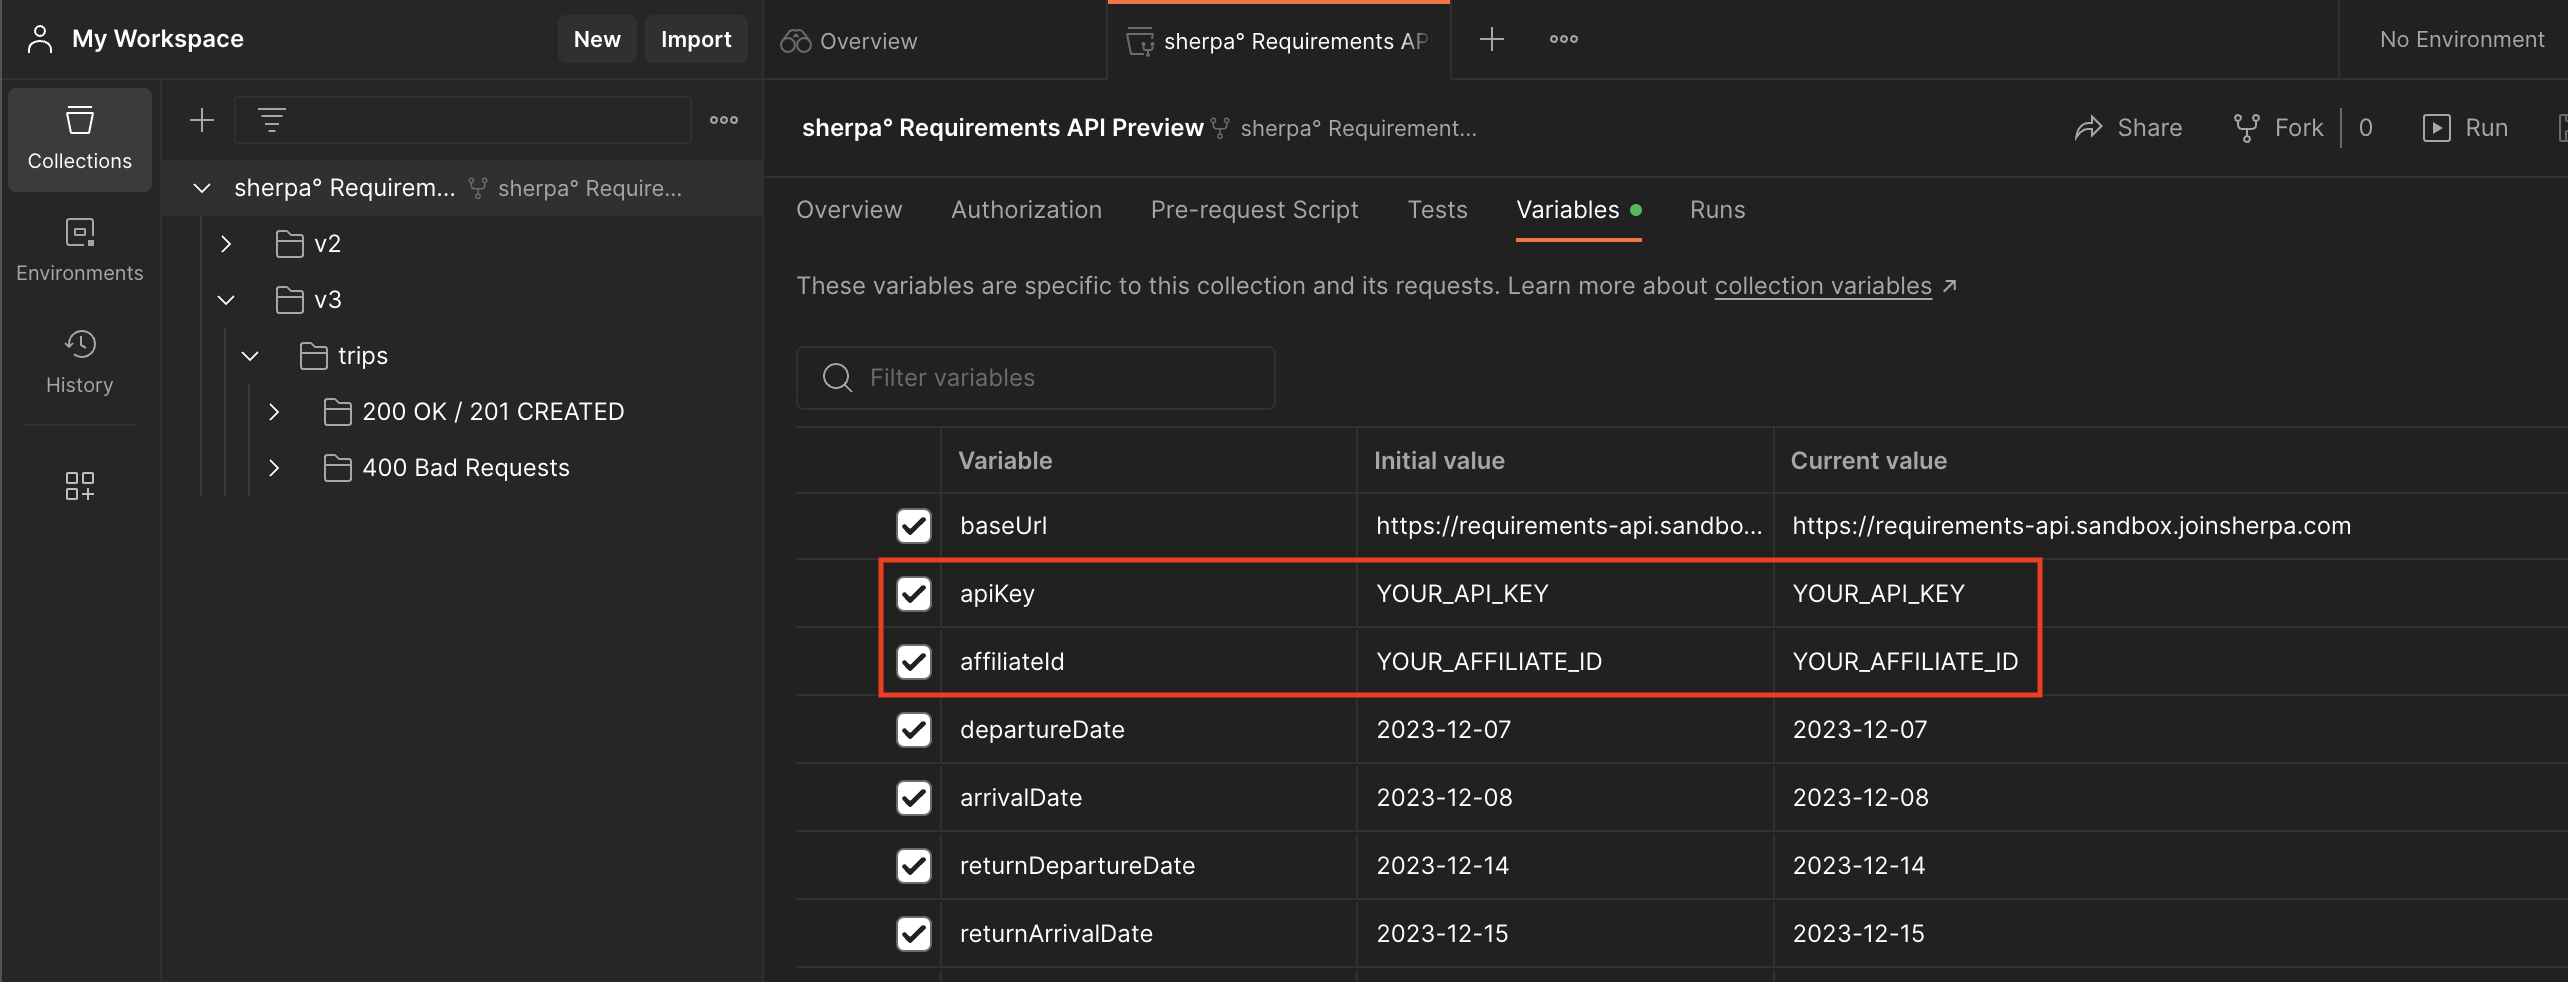Click departureDate initial value 2023-12-07
This screenshot has height=982, width=2568.
(1443, 730)
